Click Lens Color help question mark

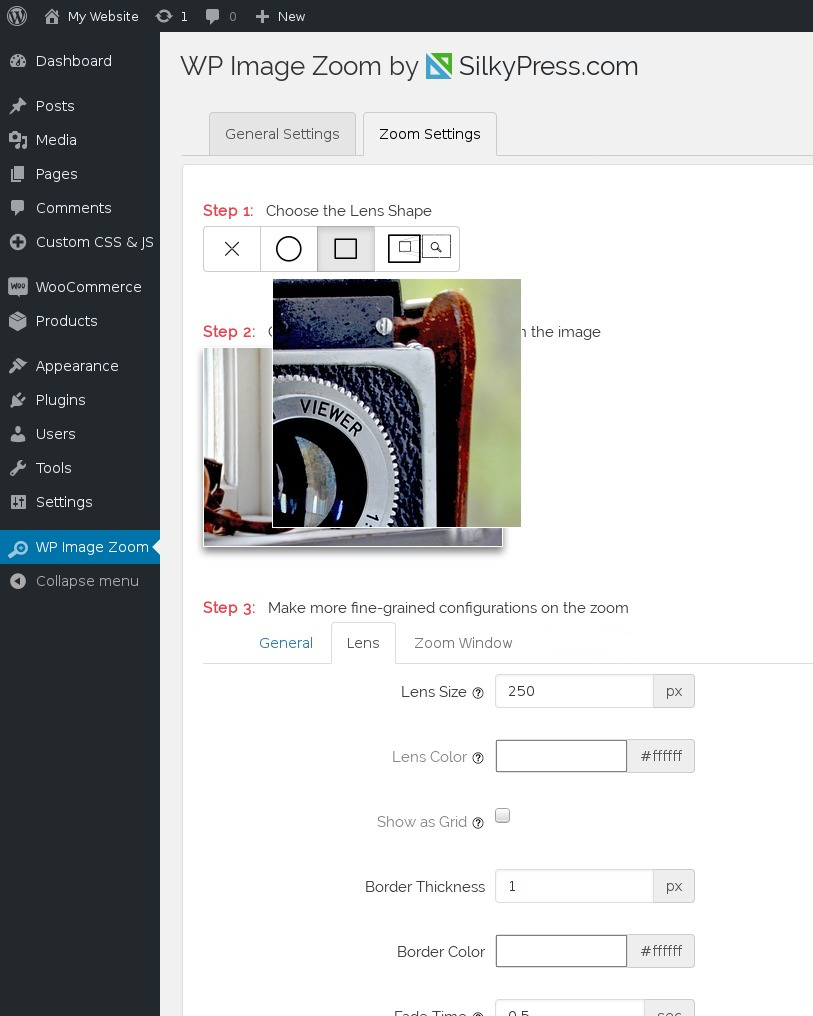click(x=478, y=757)
